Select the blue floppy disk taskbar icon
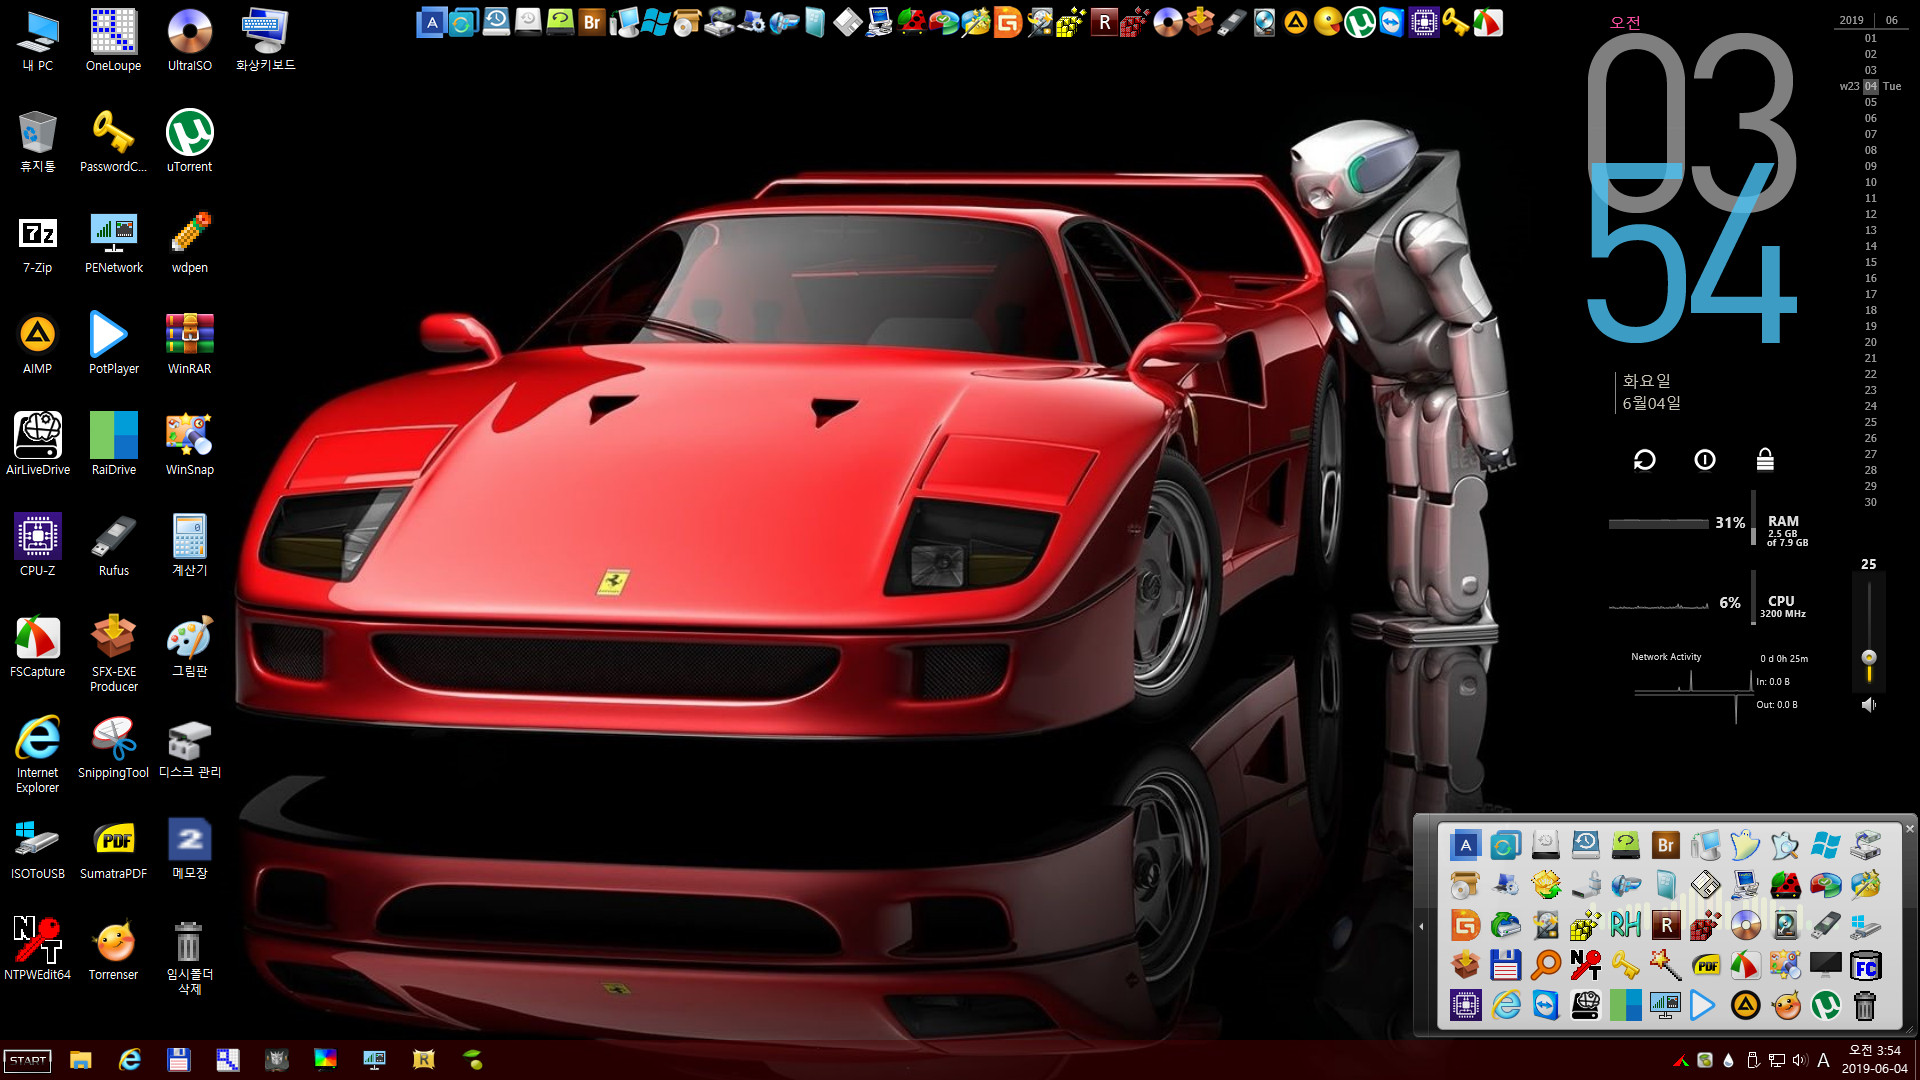The height and width of the screenshot is (1080, 1920). point(178,1060)
